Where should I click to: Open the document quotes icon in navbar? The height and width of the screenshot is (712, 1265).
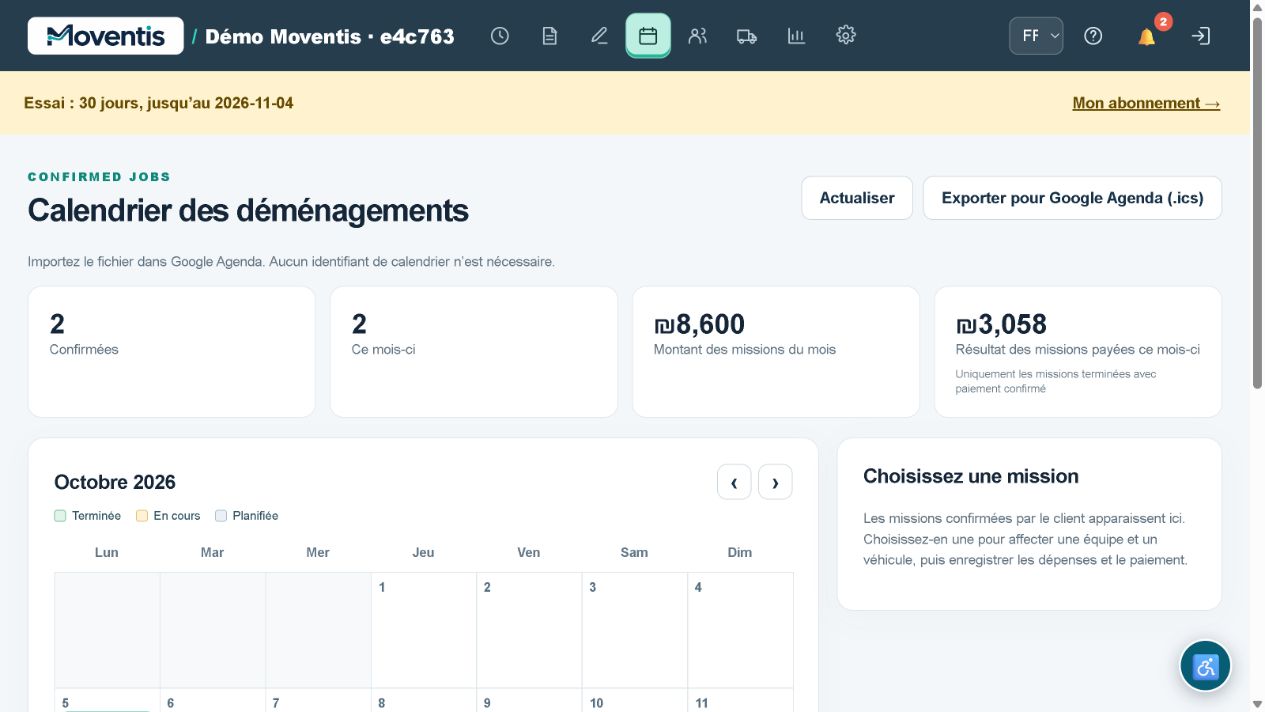pyautogui.click(x=549, y=36)
